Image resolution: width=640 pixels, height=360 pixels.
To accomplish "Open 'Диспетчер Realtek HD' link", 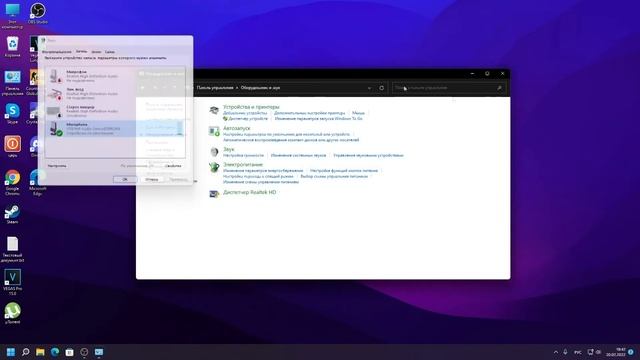I will [x=249, y=192].
